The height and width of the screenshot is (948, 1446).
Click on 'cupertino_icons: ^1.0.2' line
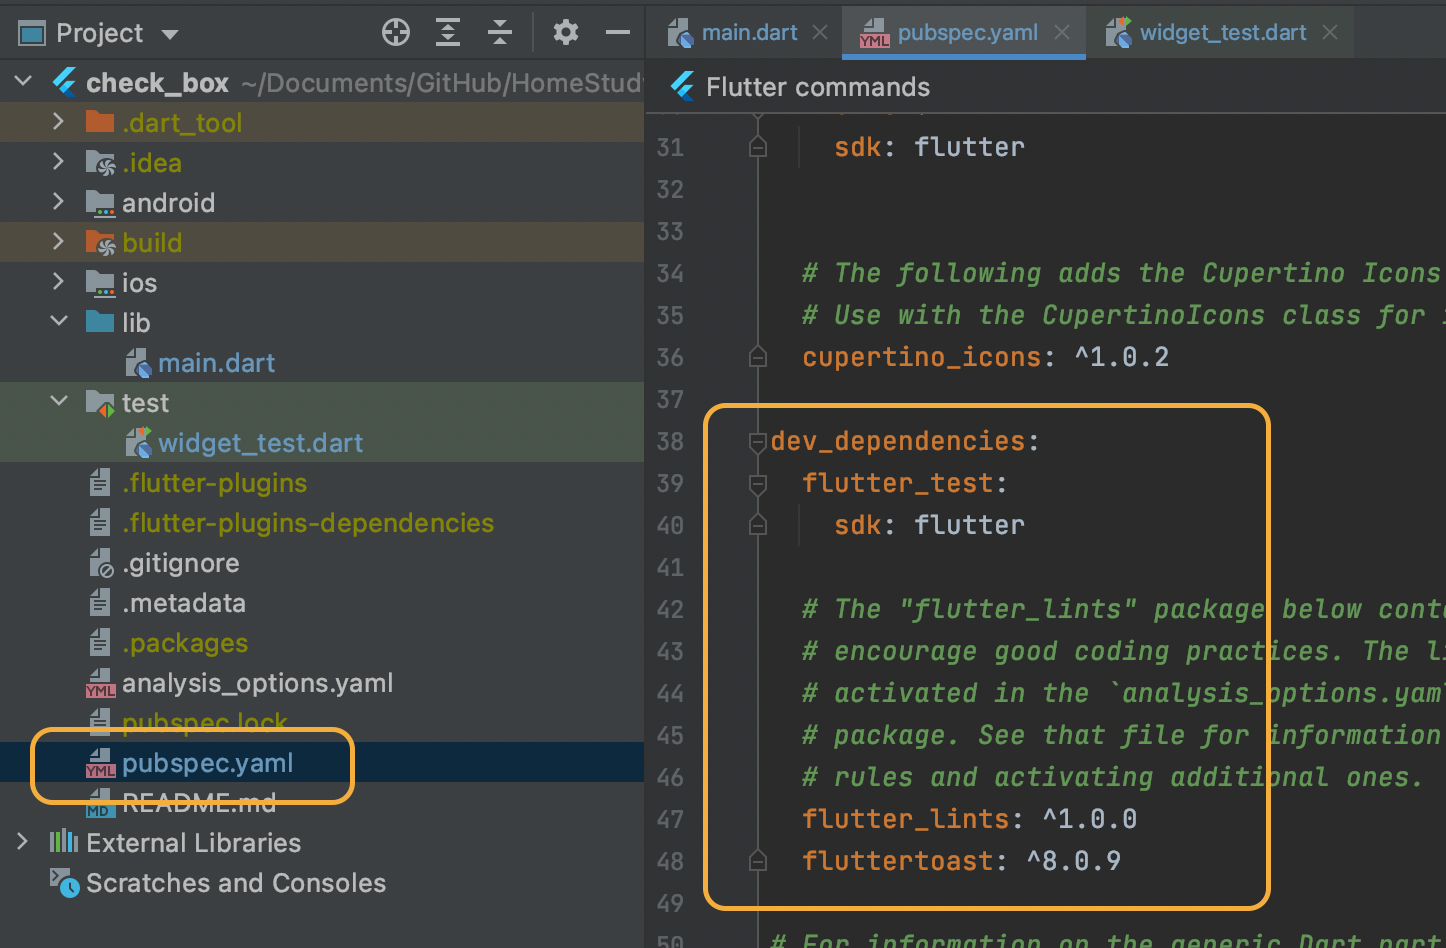point(985,357)
